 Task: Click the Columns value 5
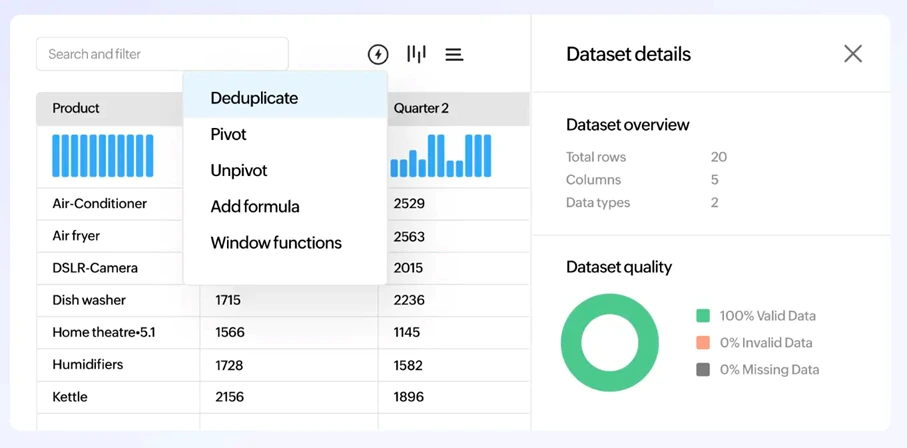tap(715, 180)
